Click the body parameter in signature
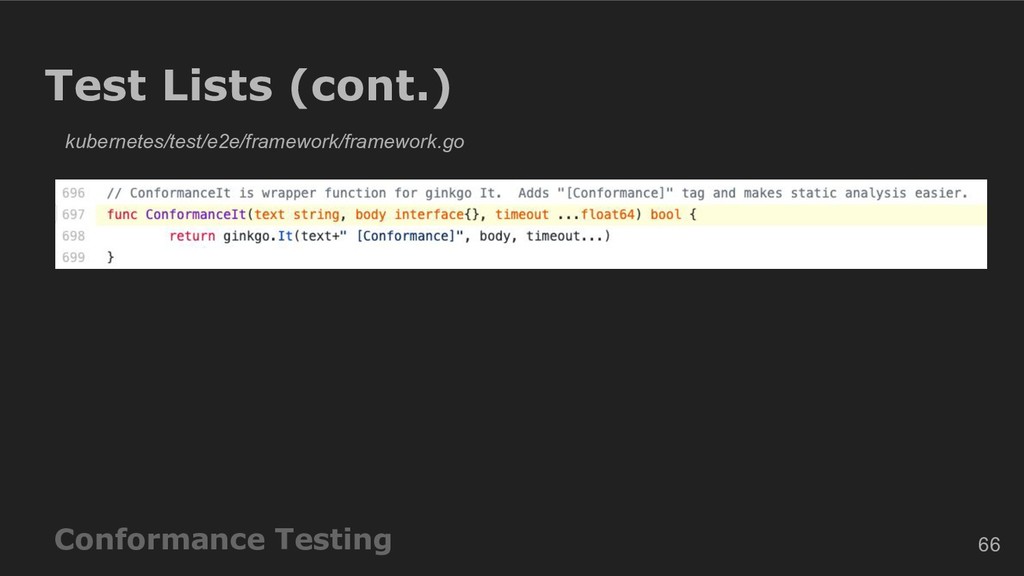Viewport: 1024px width, 576px height. tap(370, 215)
